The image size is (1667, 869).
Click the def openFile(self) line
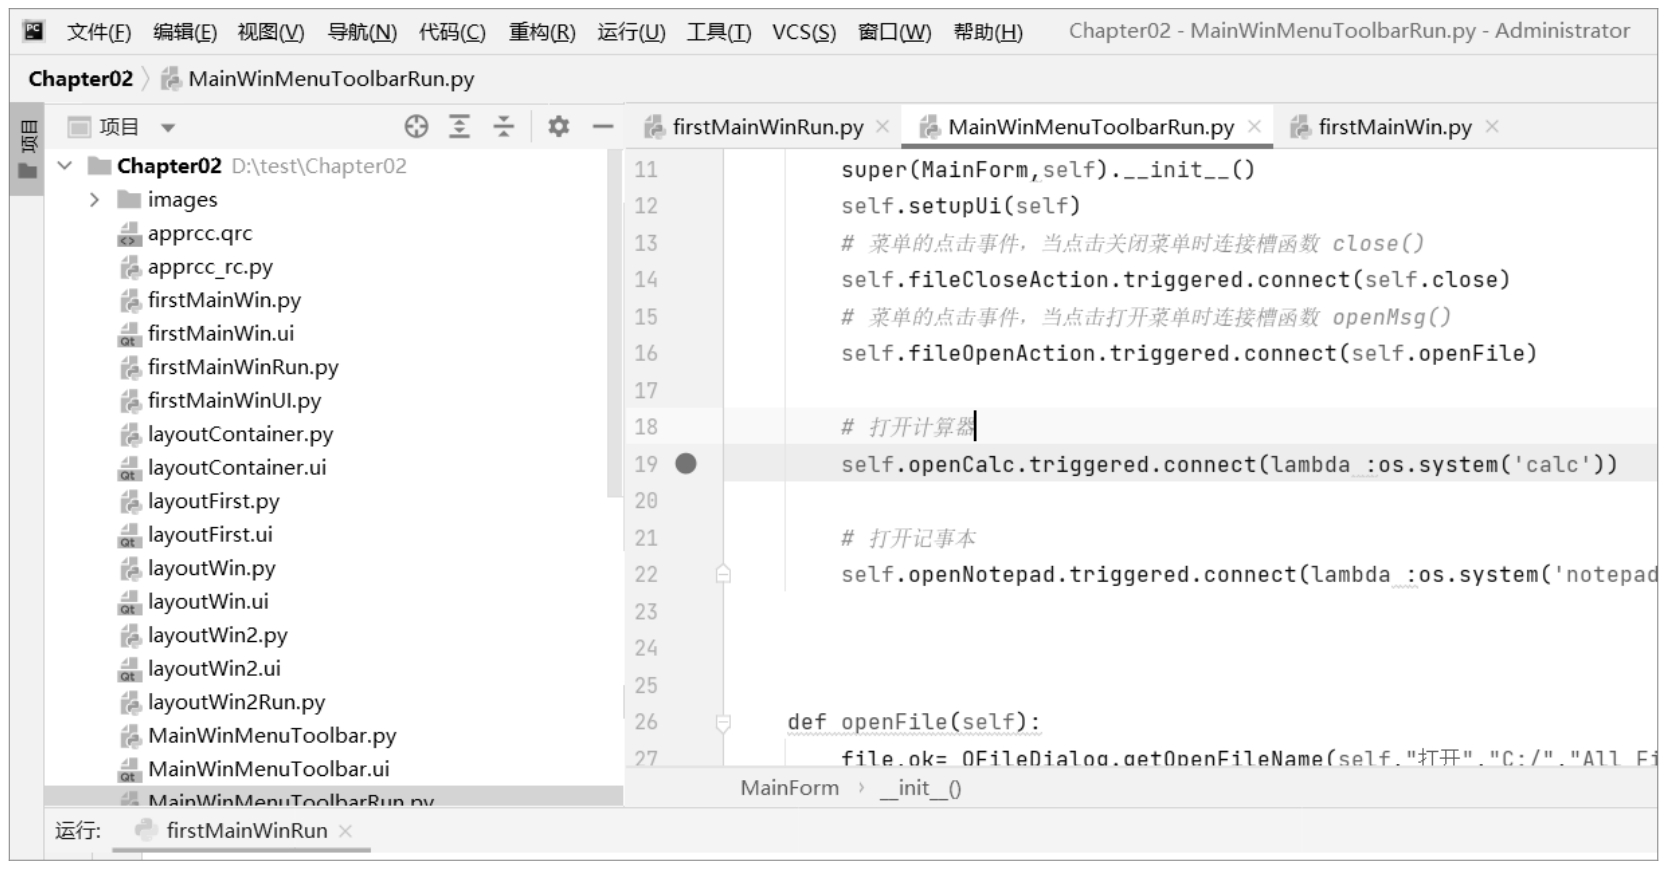(x=913, y=722)
